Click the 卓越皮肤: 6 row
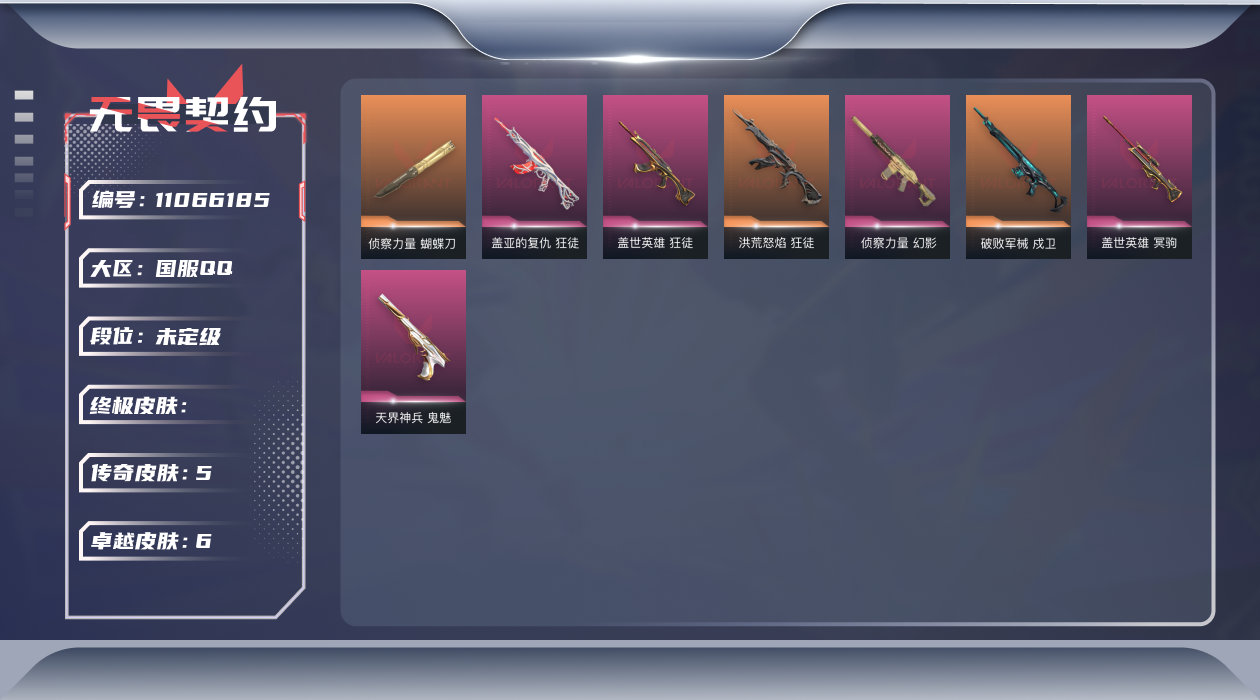Image resolution: width=1260 pixels, height=700 pixels. tap(162, 541)
